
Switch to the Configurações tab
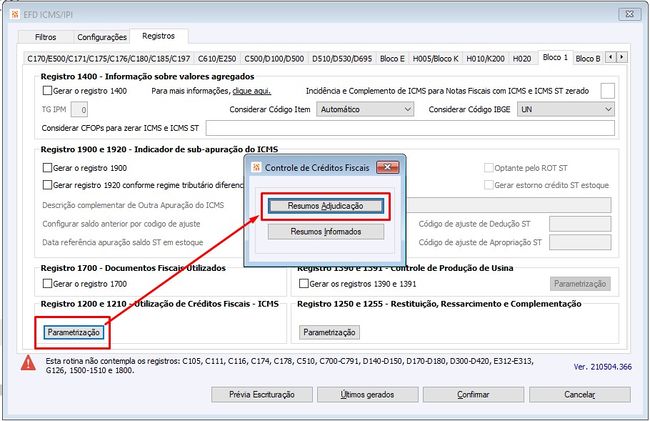[x=102, y=37]
